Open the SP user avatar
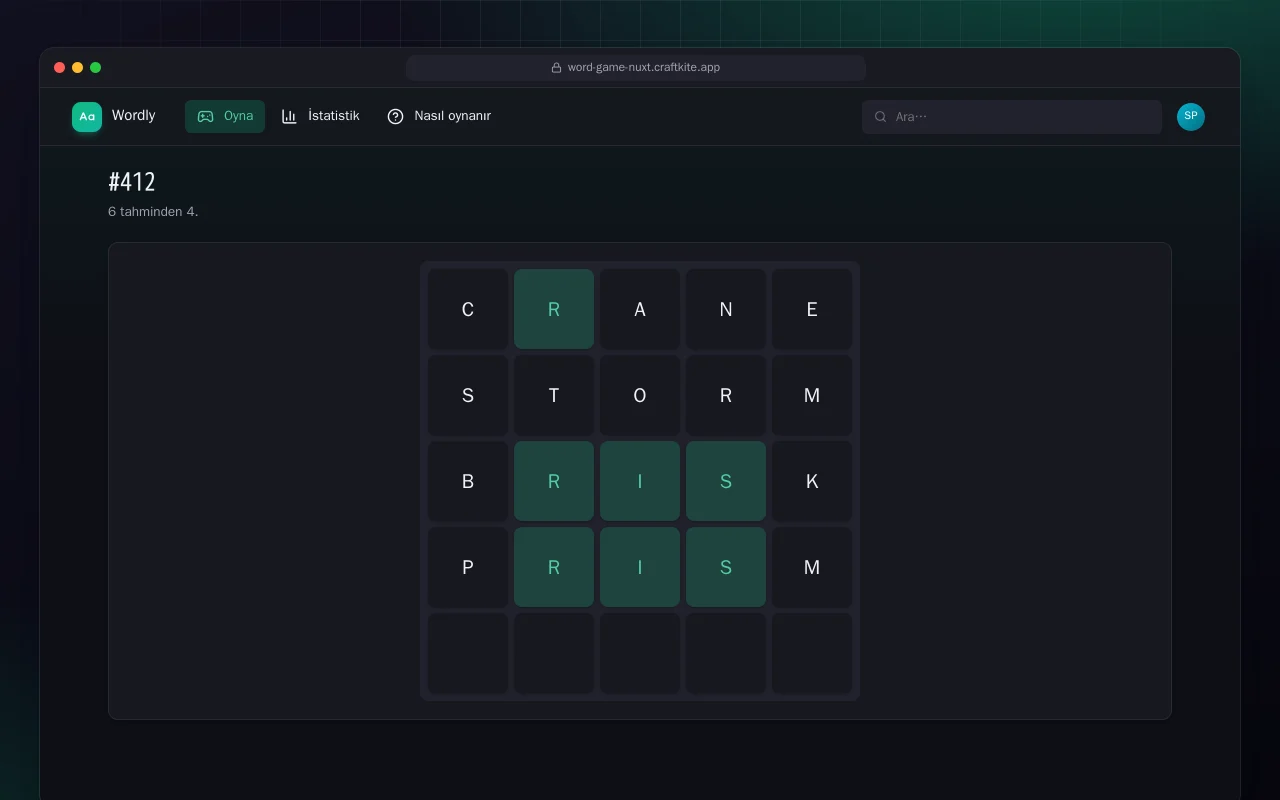This screenshot has height=800, width=1280. (x=1191, y=117)
